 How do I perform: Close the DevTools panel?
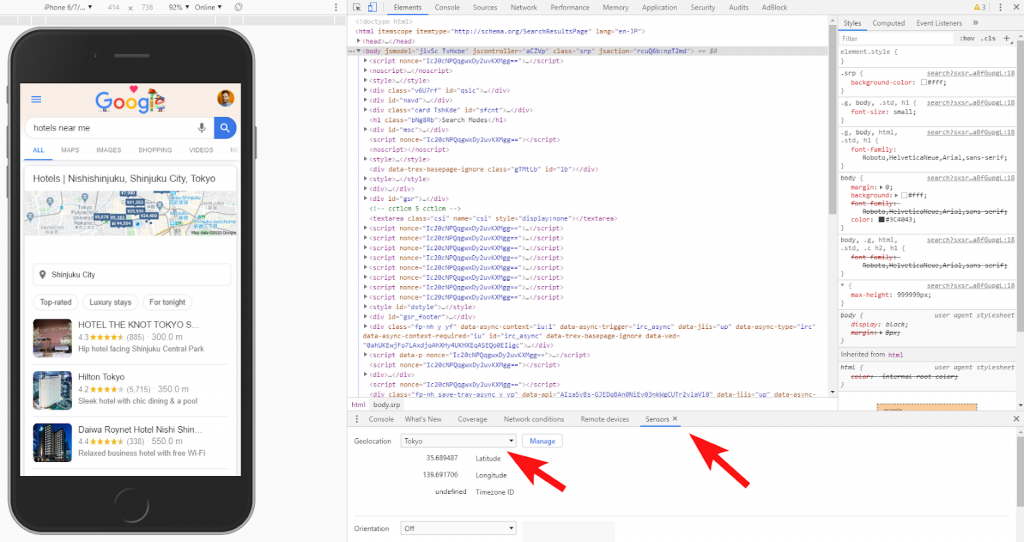coord(1016,7)
